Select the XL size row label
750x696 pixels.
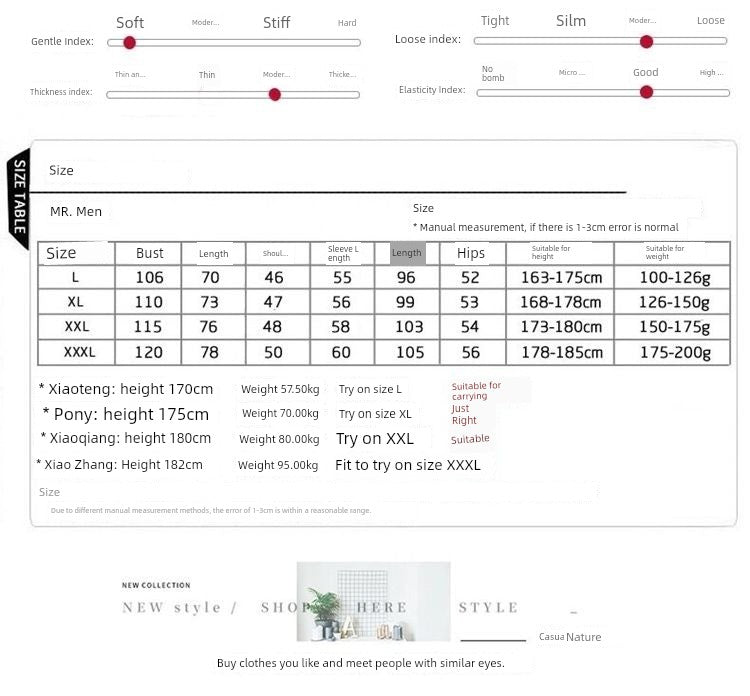click(x=76, y=302)
